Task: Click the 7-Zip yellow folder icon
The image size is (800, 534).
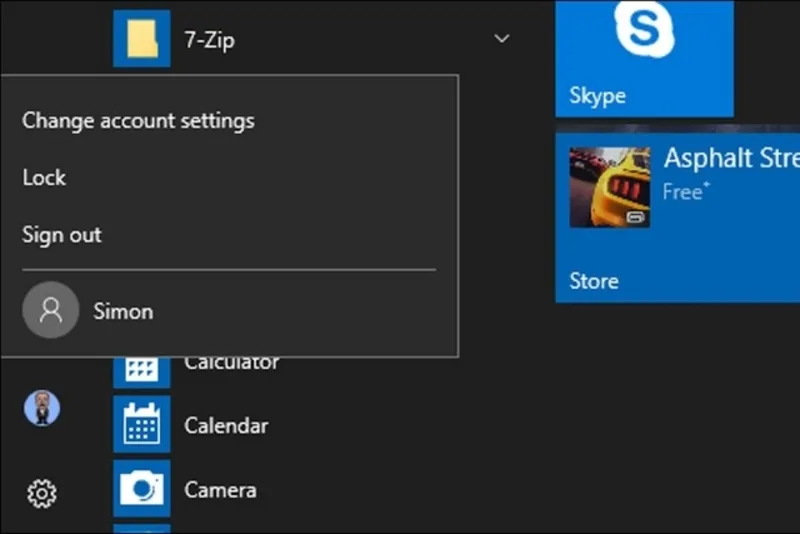Action: [141, 39]
